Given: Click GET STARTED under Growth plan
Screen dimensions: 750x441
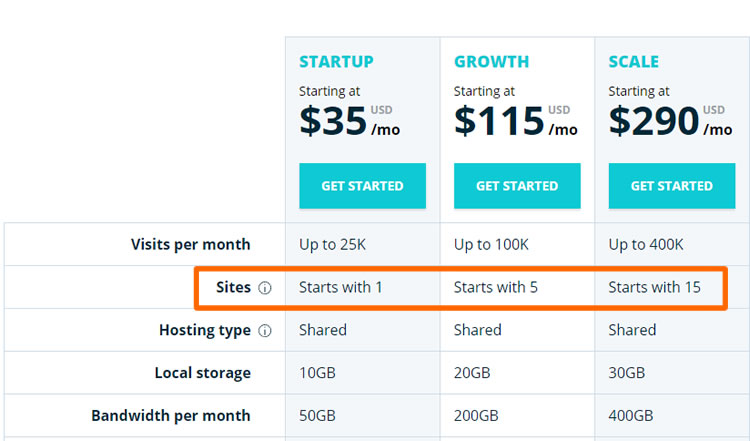Looking at the screenshot, I should [517, 186].
